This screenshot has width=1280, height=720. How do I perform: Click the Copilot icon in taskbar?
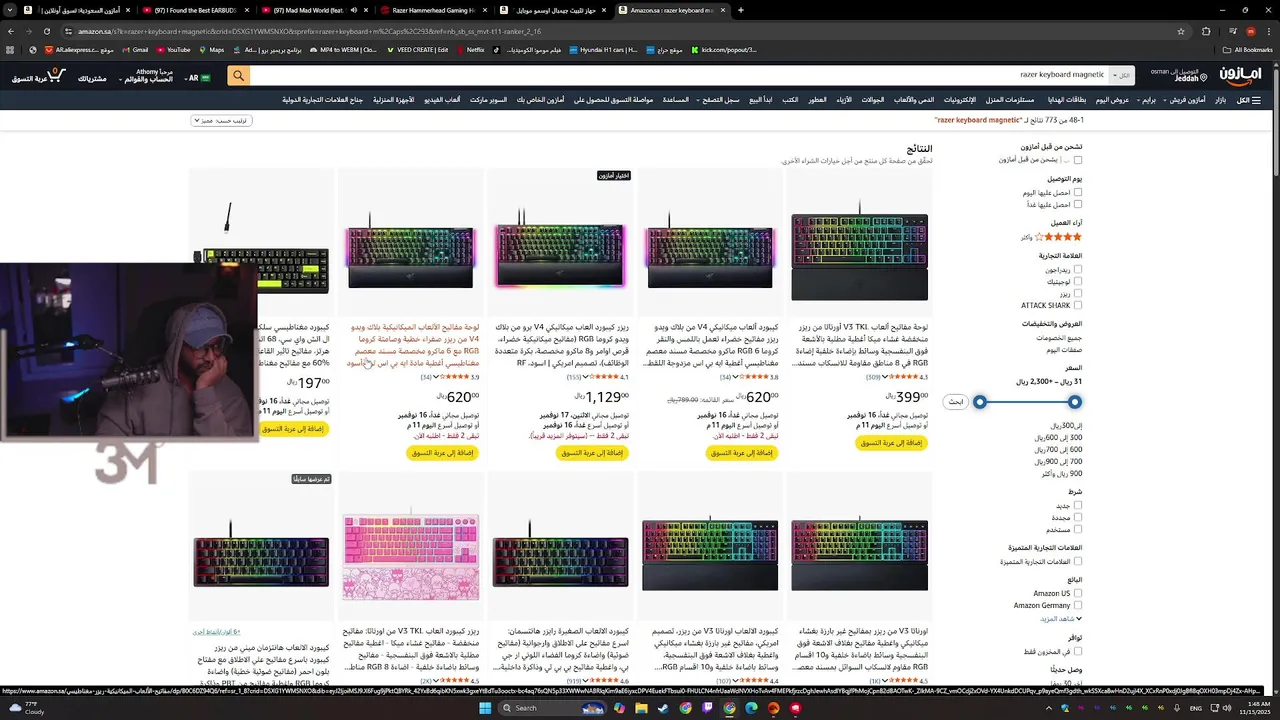point(618,708)
